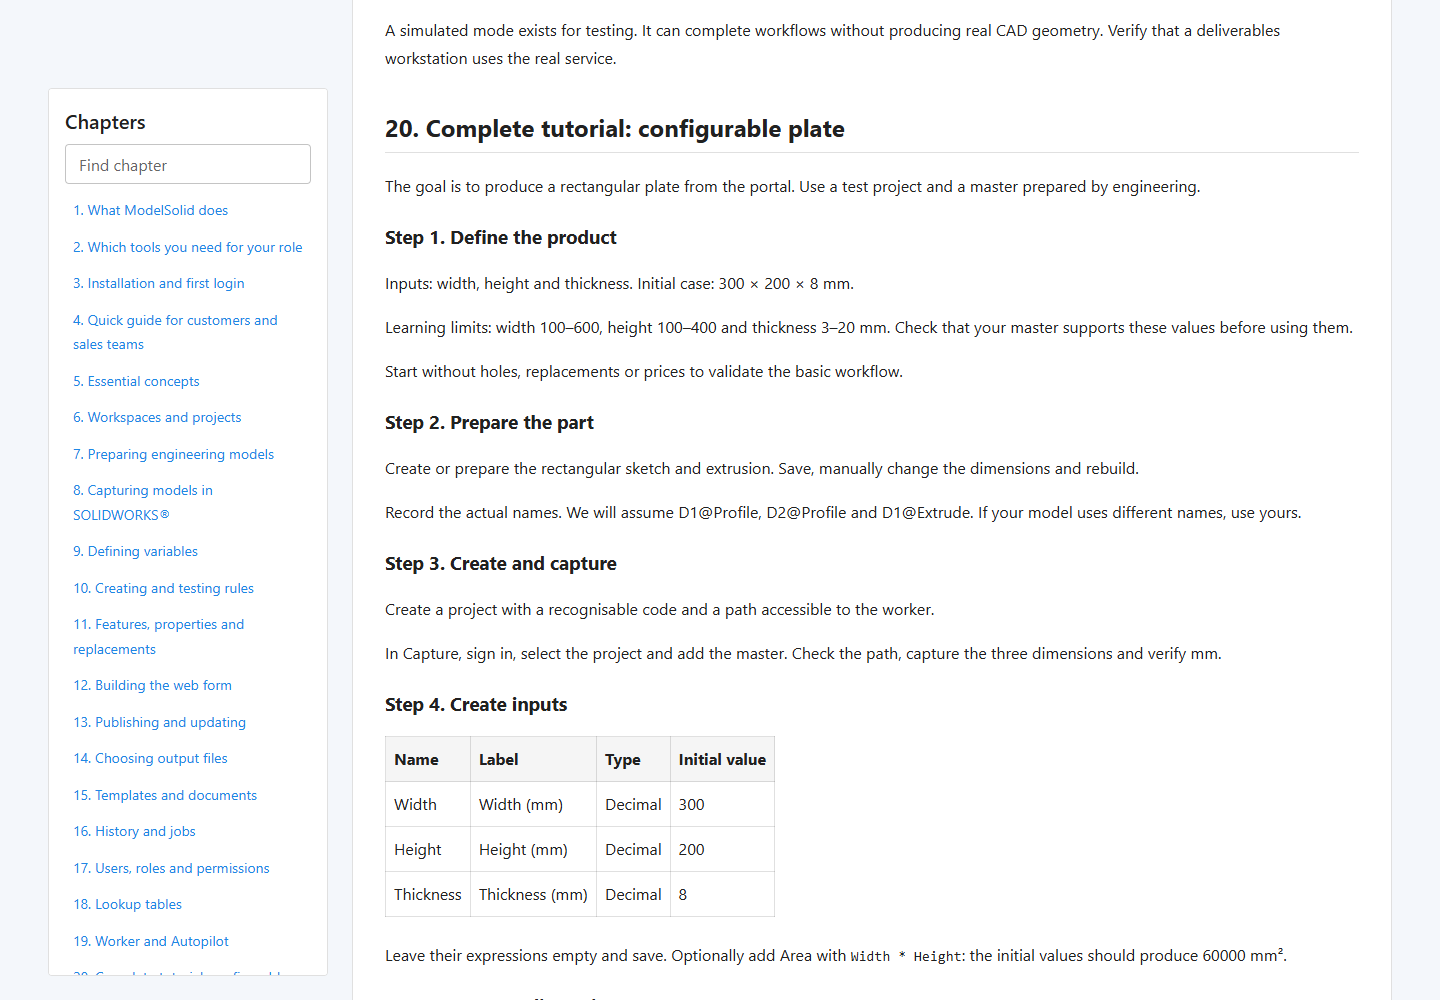
Task: Click the Name column header in table
Action: point(428,759)
